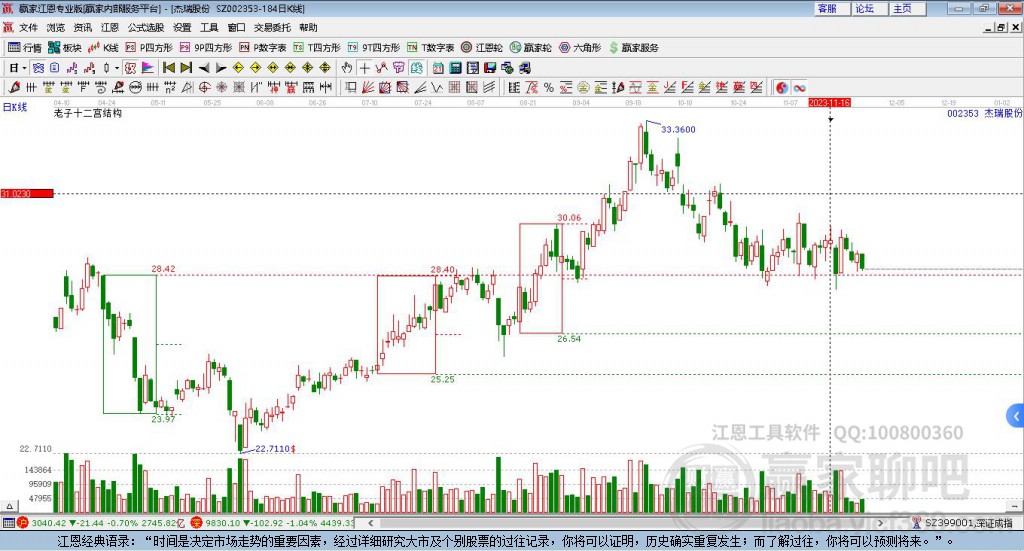The image size is (1024, 551).
Task: Step chart left with black left arrow
Action: coord(204,68)
